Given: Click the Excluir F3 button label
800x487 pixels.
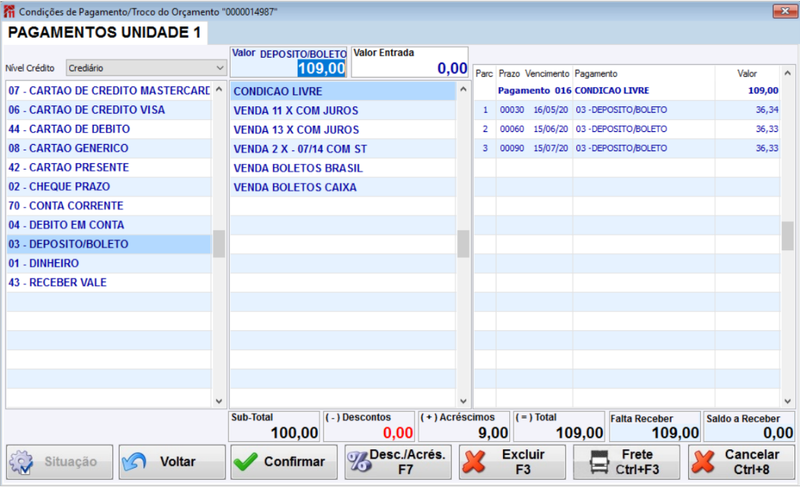Looking at the screenshot, I should (x=523, y=462).
